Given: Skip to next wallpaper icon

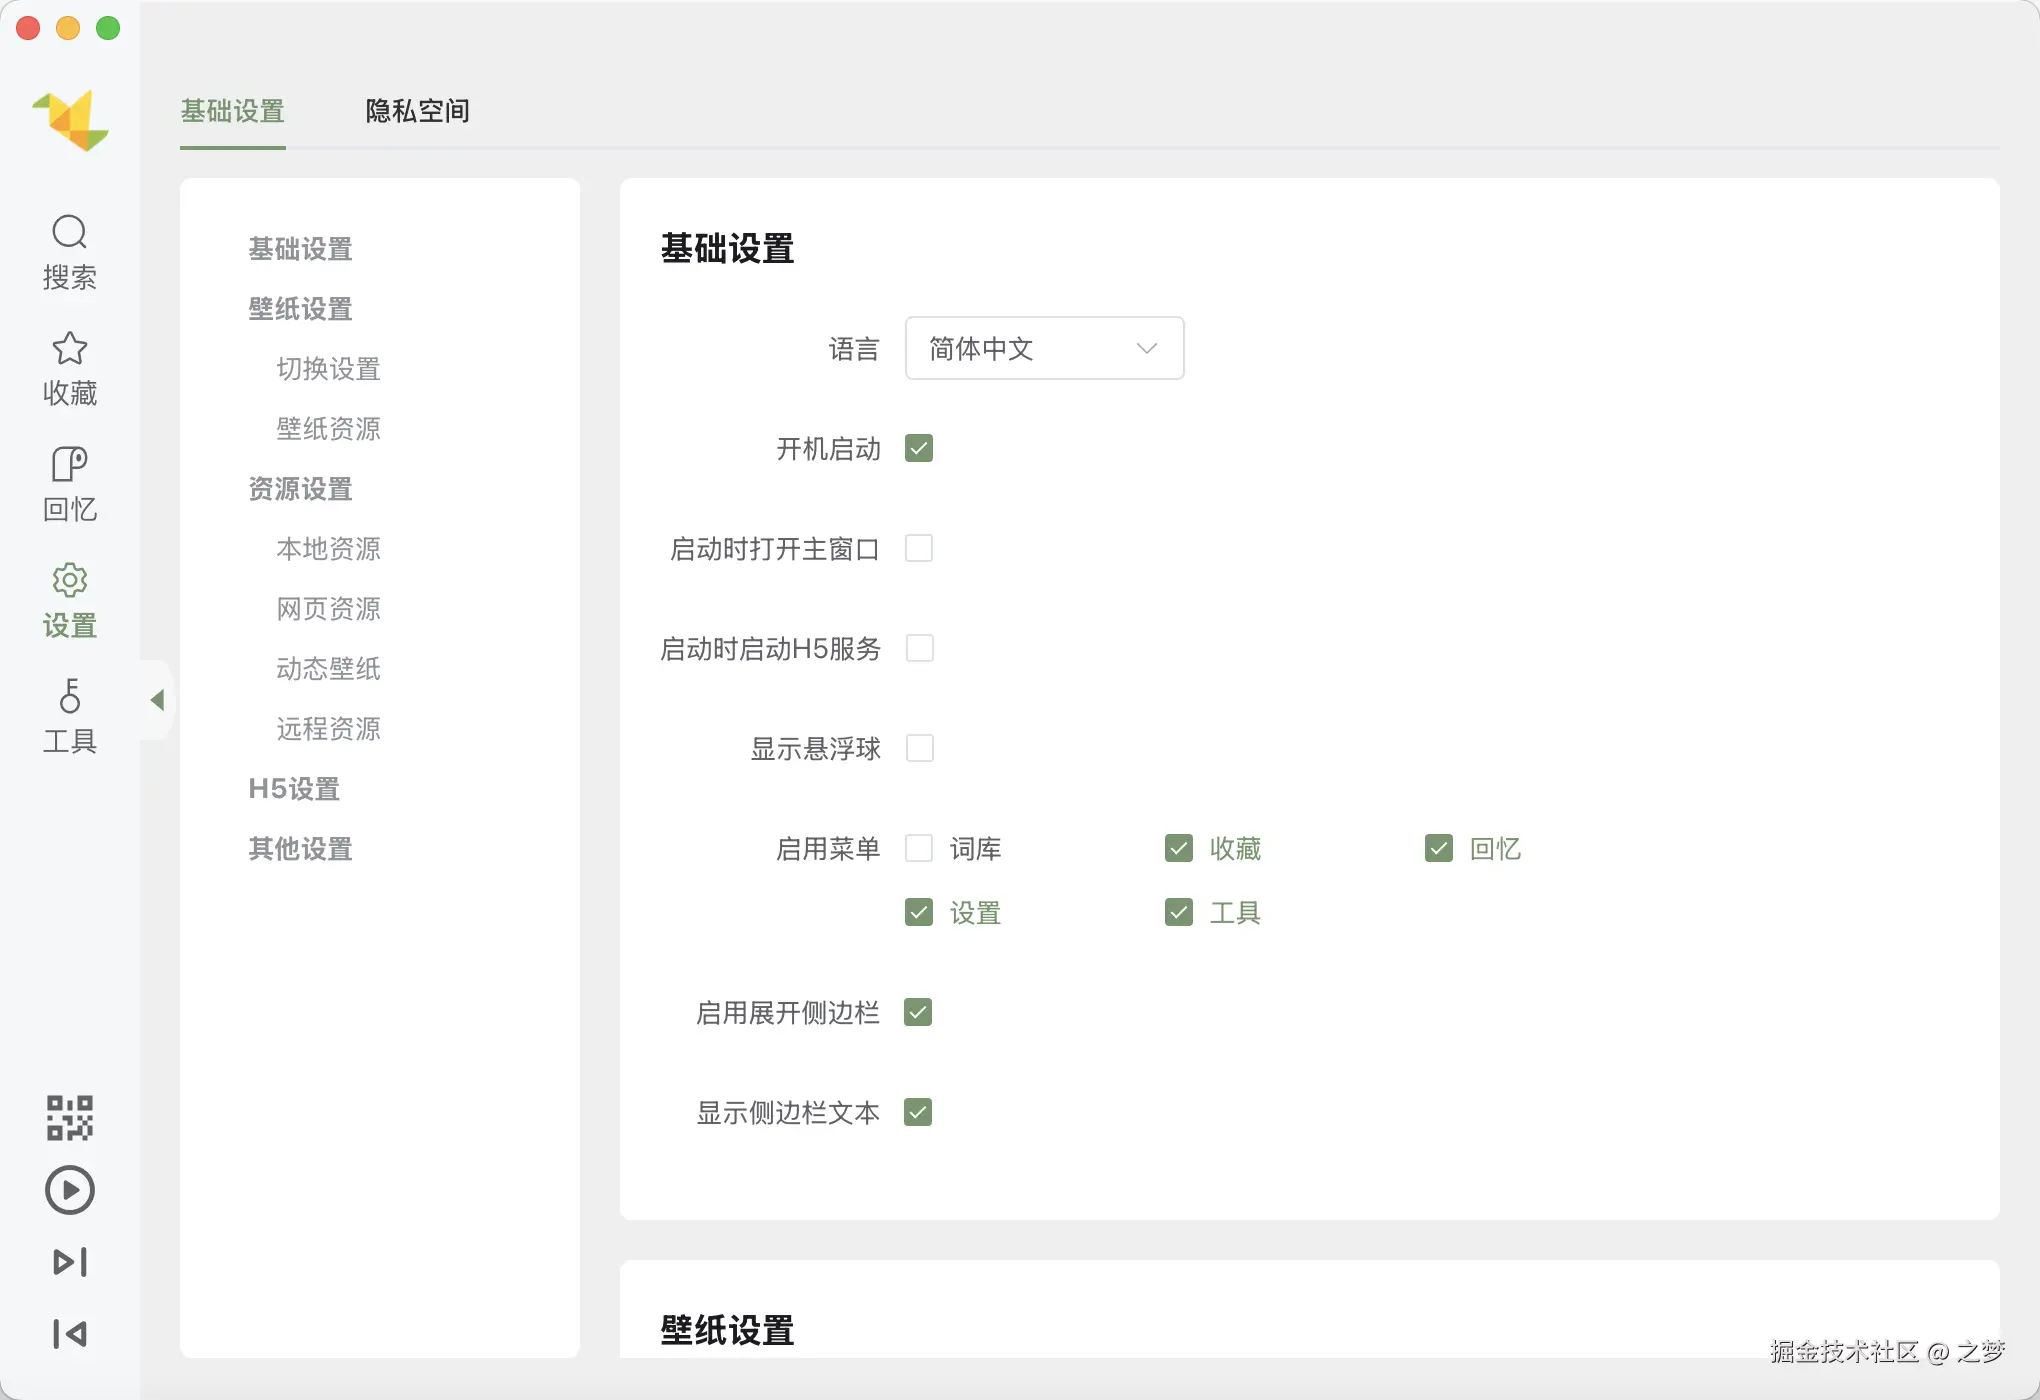Looking at the screenshot, I should (x=69, y=1262).
